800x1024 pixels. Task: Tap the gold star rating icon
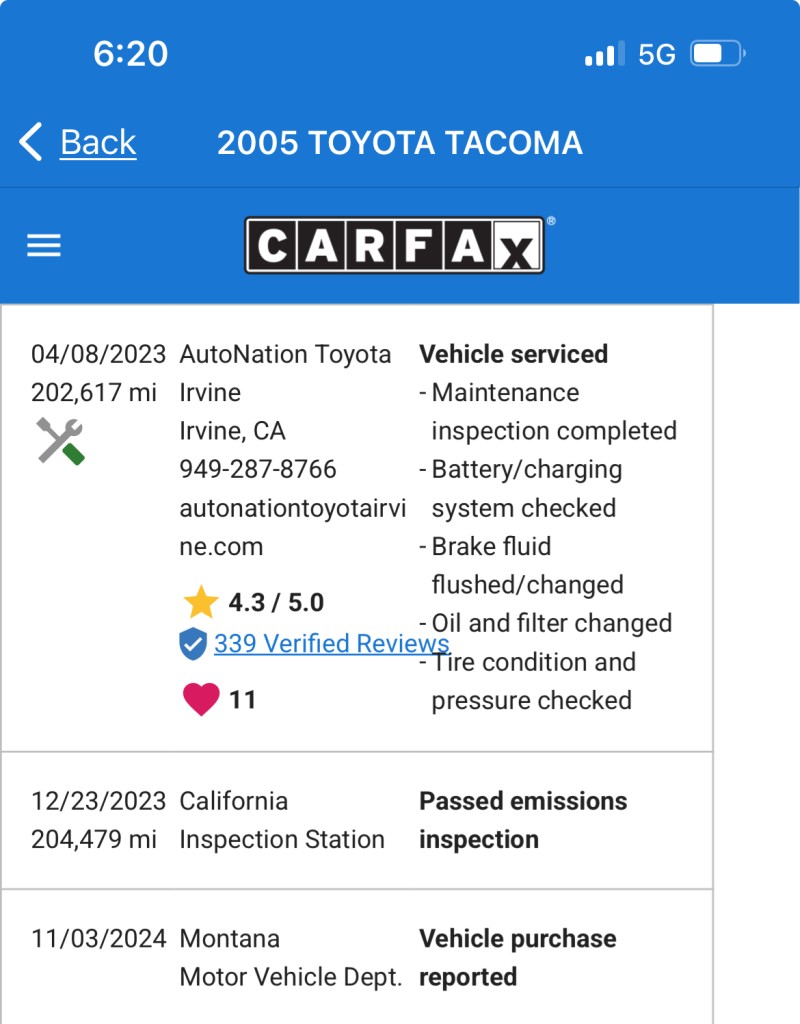coord(201,601)
